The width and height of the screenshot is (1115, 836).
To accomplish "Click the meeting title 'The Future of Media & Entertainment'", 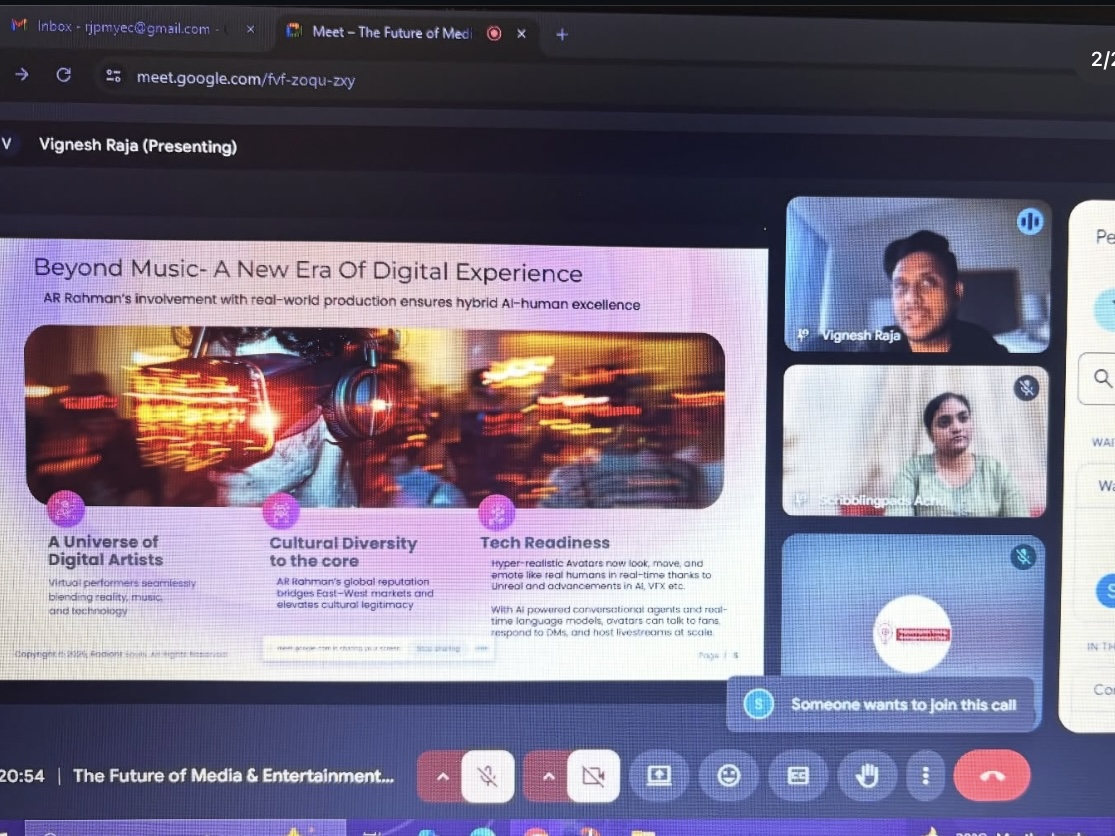I will point(233,776).
